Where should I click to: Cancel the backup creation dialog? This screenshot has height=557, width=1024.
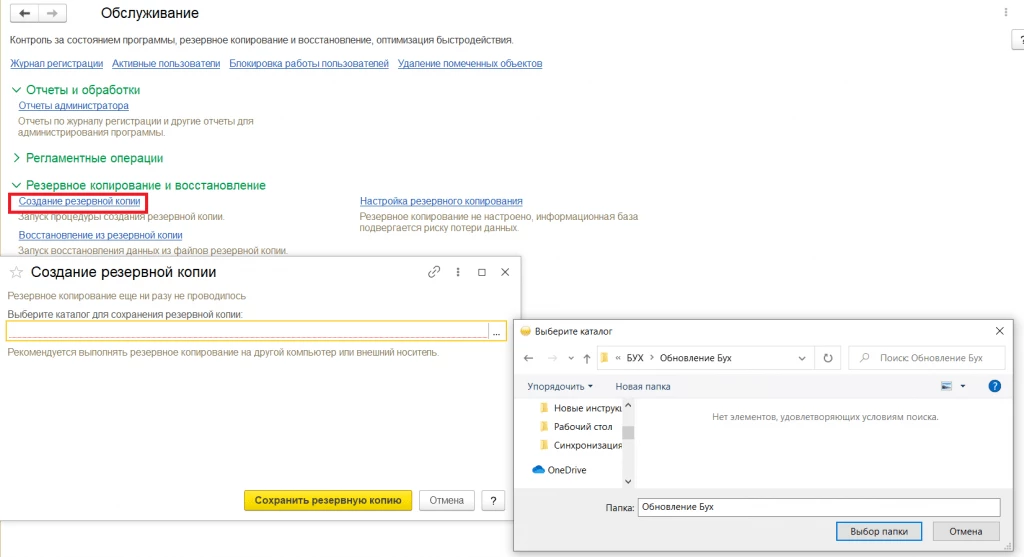(x=447, y=500)
